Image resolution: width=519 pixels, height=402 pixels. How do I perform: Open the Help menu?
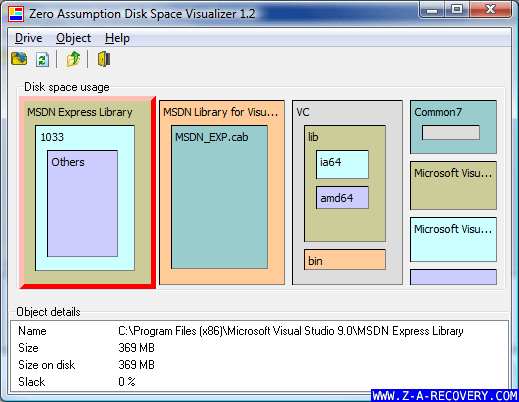tap(117, 38)
